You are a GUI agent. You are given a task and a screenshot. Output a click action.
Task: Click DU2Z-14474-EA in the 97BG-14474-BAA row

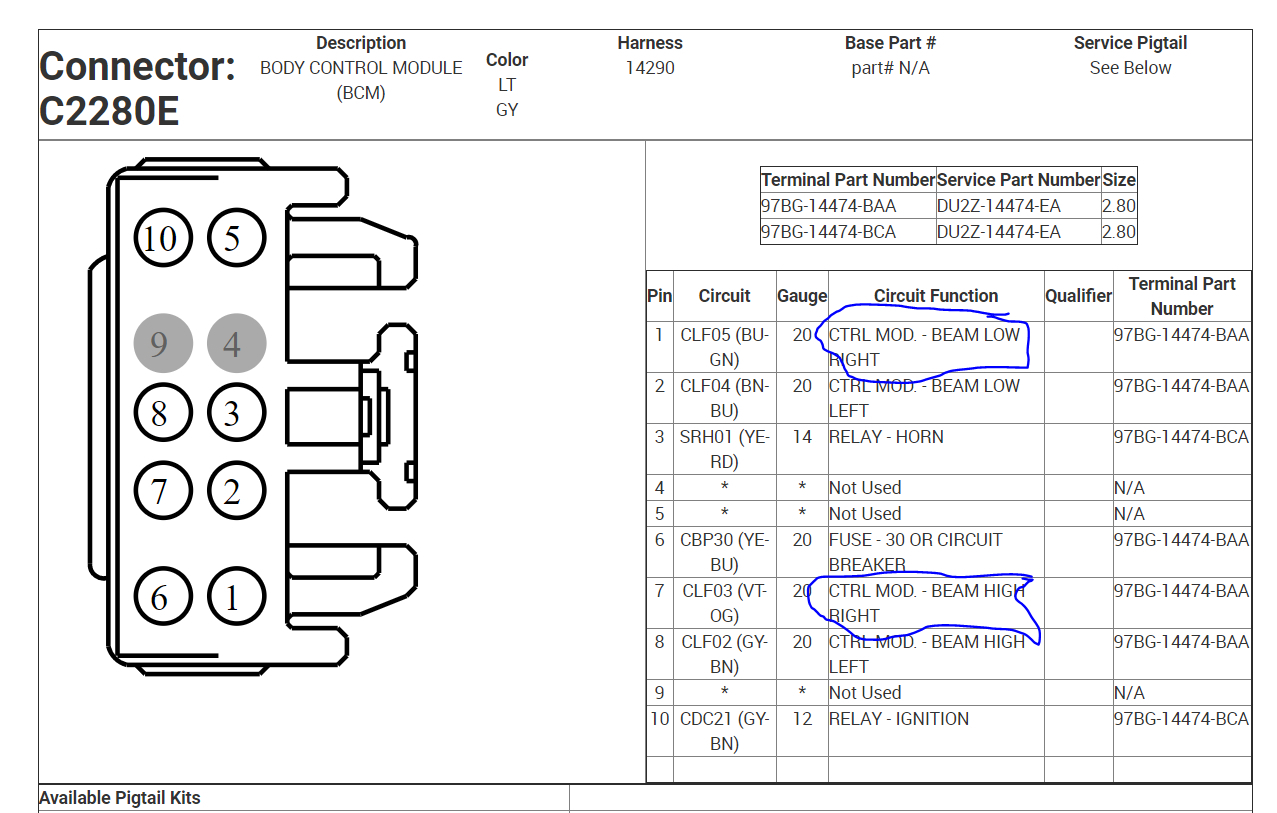coord(999,206)
